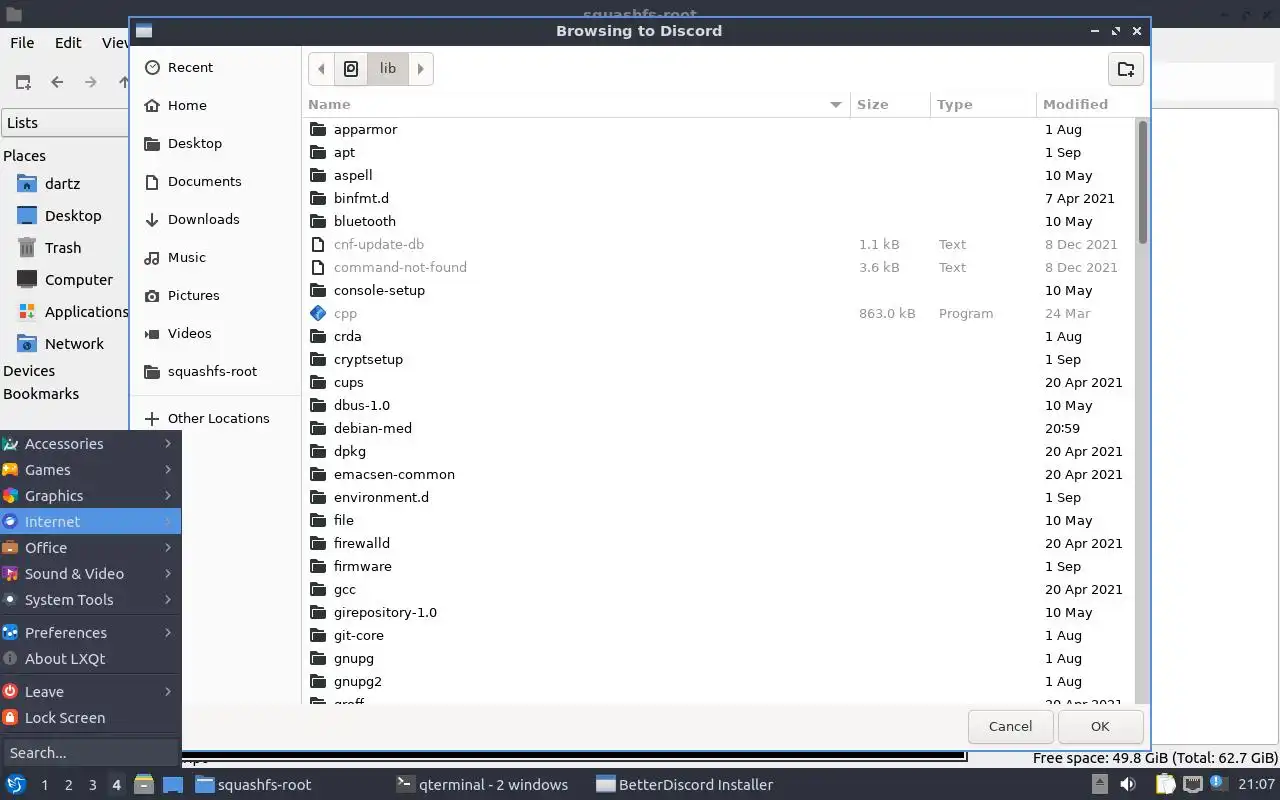Viewport: 1280px width, 800px height.
Task: Click the file manager quick-launch icon on the taskbar
Action: [x=144, y=785]
